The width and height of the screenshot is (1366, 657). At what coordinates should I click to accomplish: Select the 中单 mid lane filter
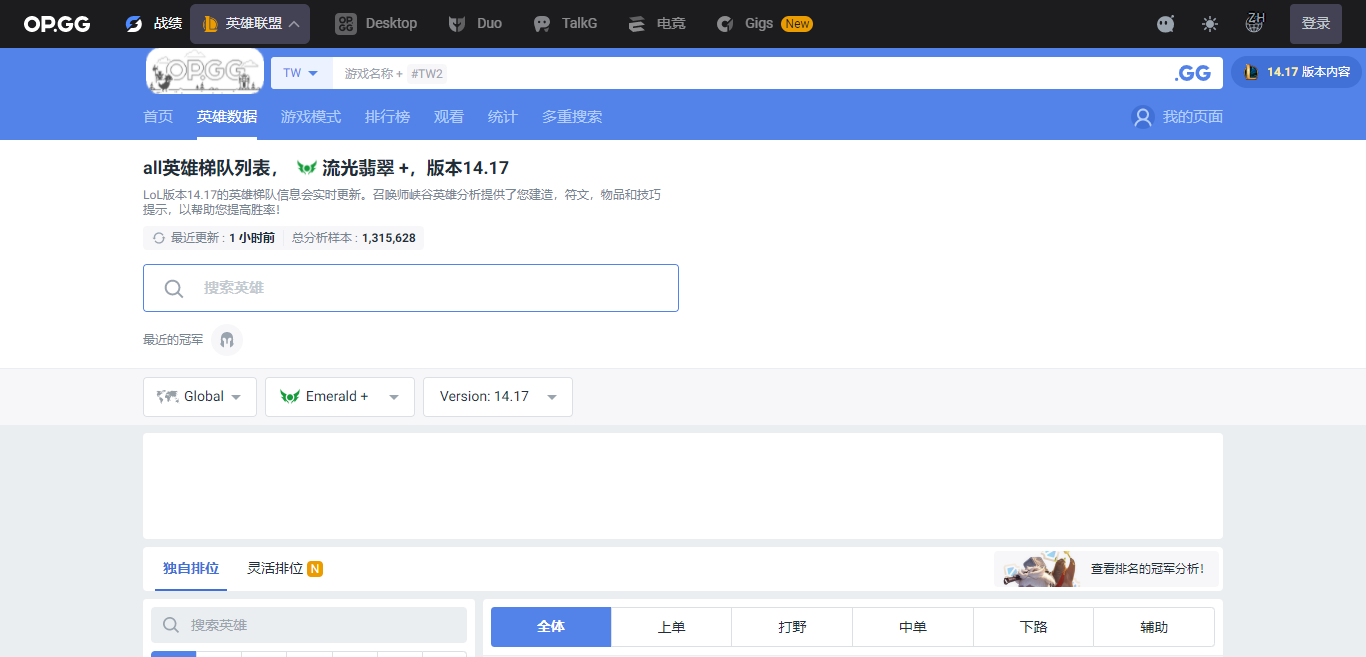(913, 627)
